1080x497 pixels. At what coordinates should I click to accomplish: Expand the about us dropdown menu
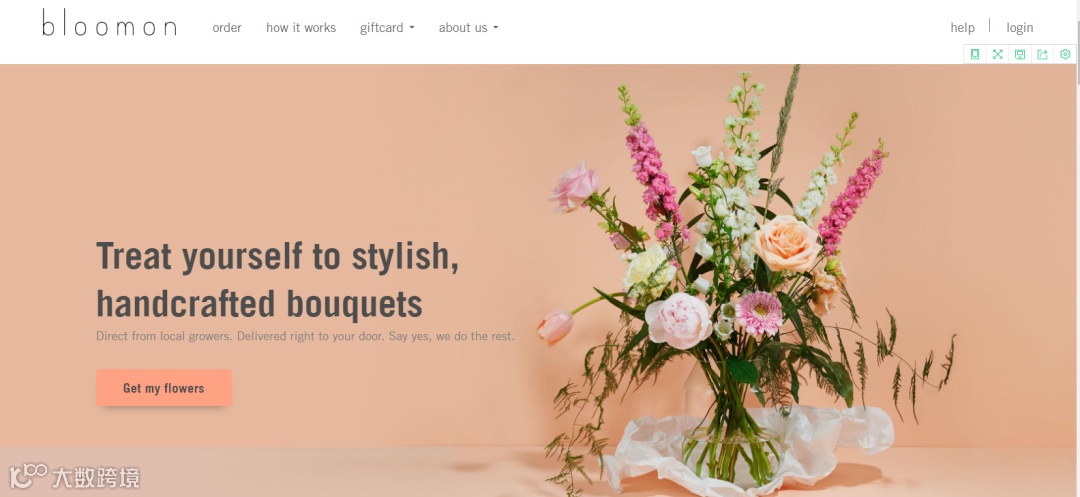tap(468, 28)
